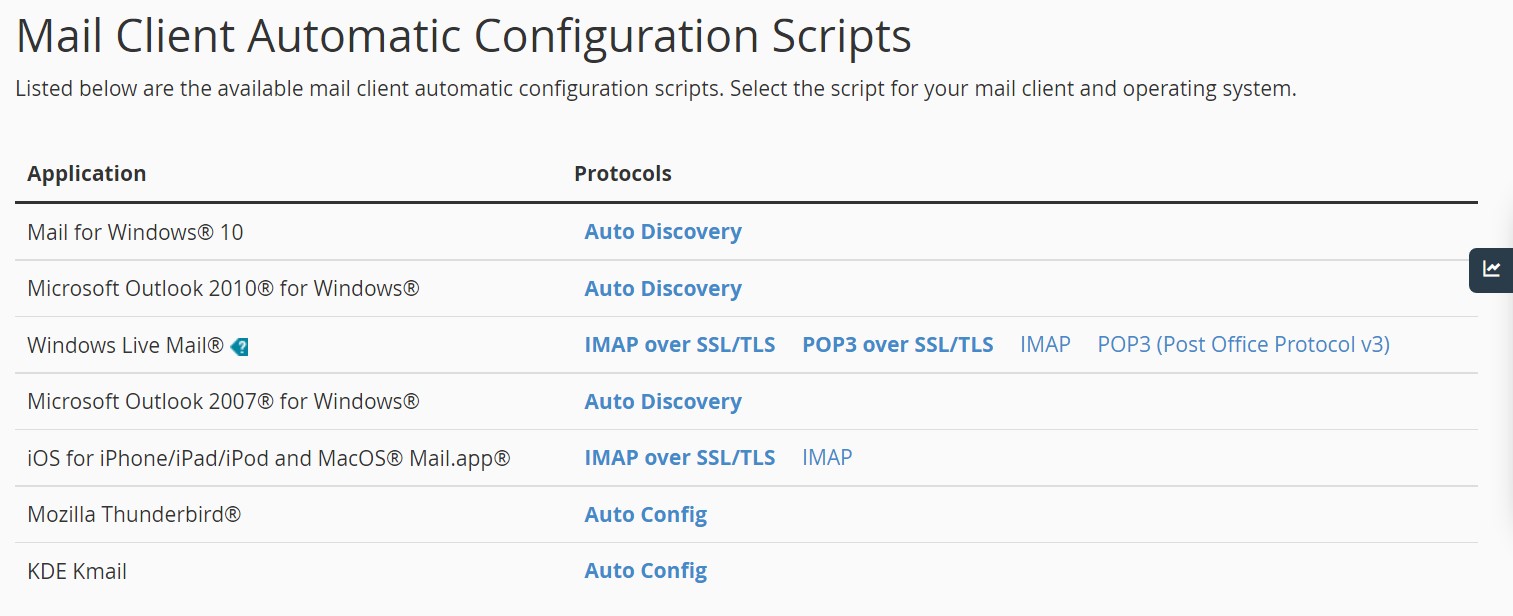Viewport: 1513px width, 616px height.
Task: Open Auto Config for KDE Kmail
Action: tap(646, 572)
